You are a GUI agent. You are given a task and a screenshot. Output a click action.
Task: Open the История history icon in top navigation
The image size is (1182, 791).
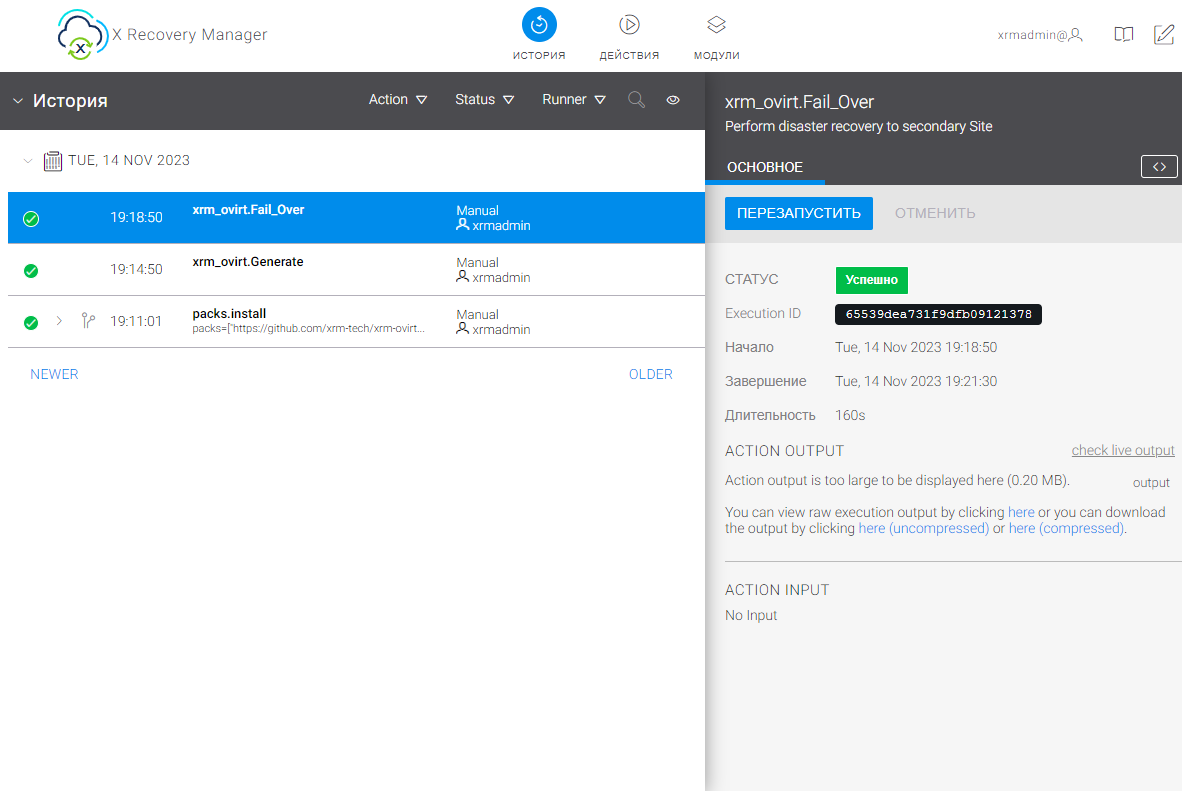pyautogui.click(x=539, y=25)
